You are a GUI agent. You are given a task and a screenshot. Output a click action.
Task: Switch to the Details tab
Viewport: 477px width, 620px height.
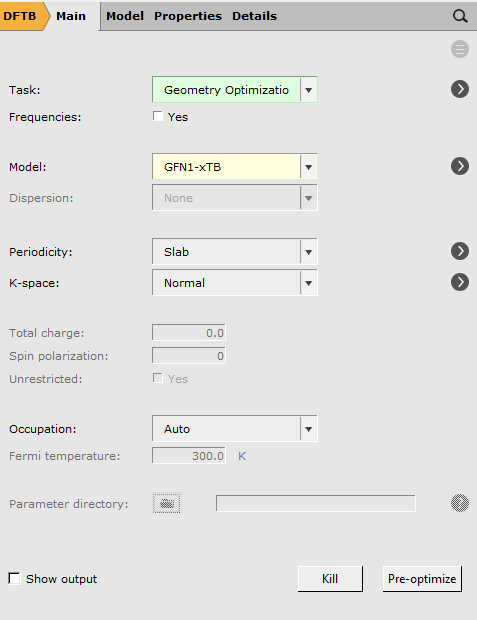(x=254, y=16)
